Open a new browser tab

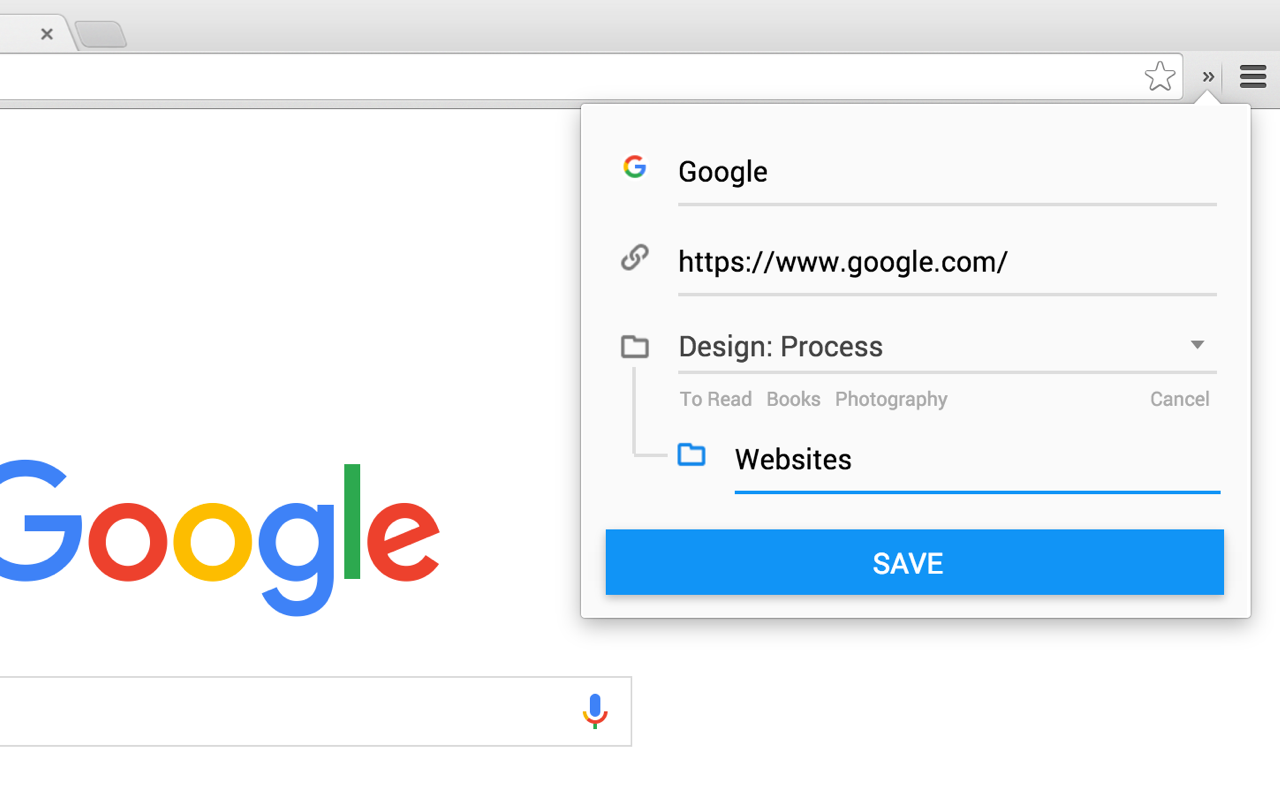pos(99,33)
